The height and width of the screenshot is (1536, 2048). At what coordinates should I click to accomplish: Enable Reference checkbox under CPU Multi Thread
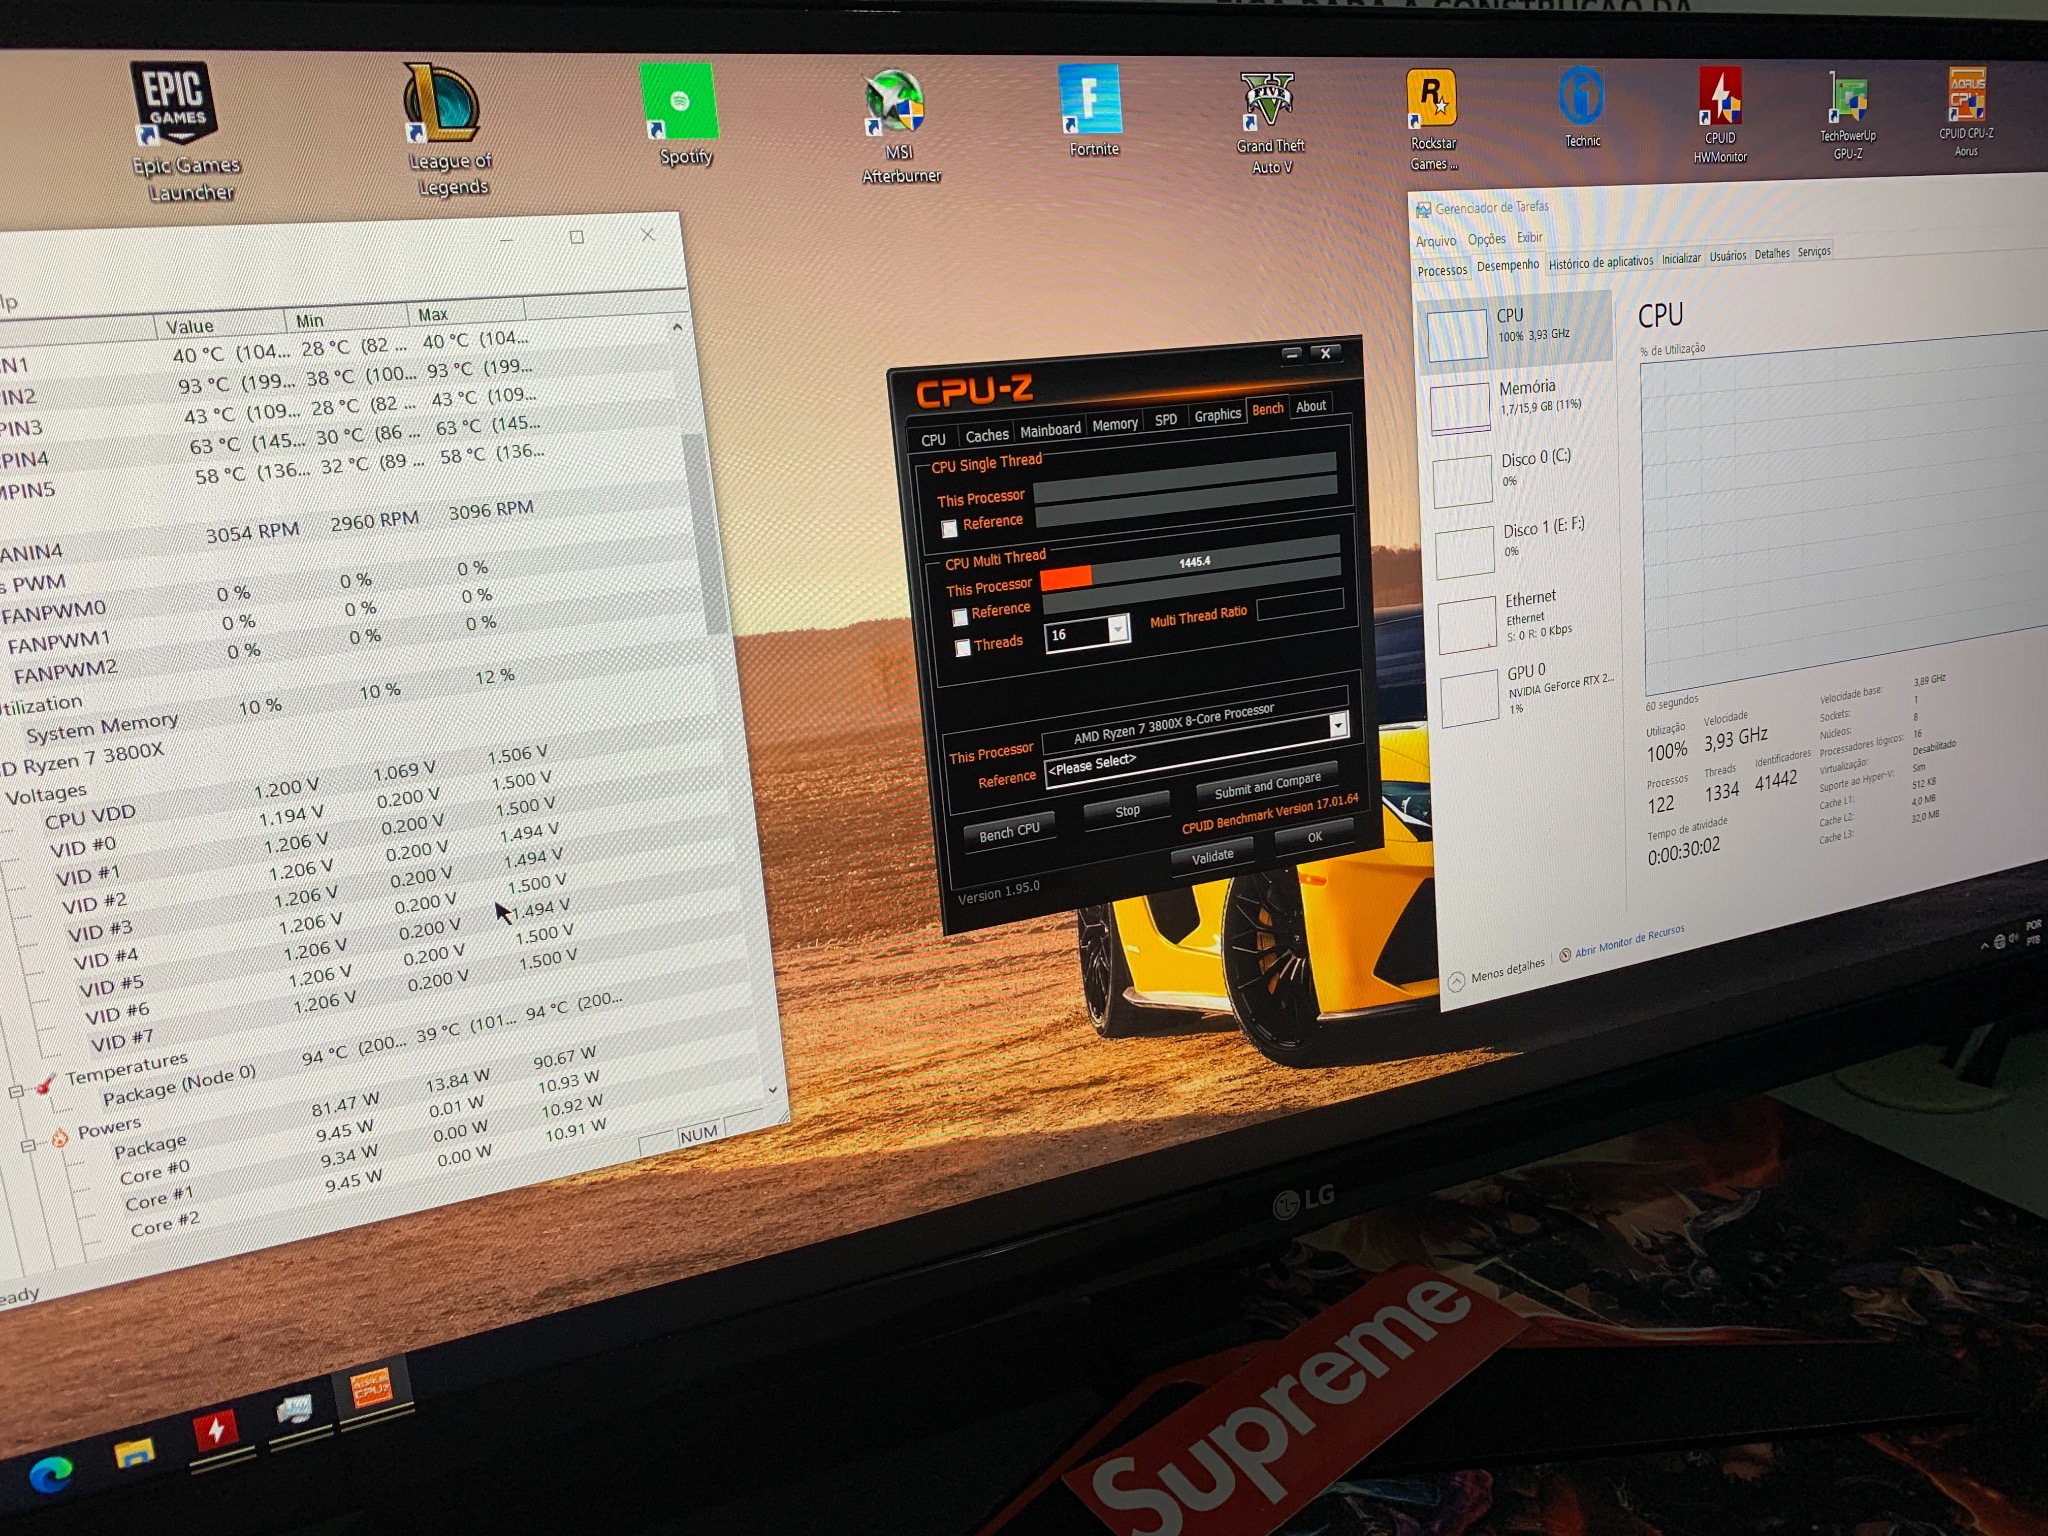(x=960, y=616)
